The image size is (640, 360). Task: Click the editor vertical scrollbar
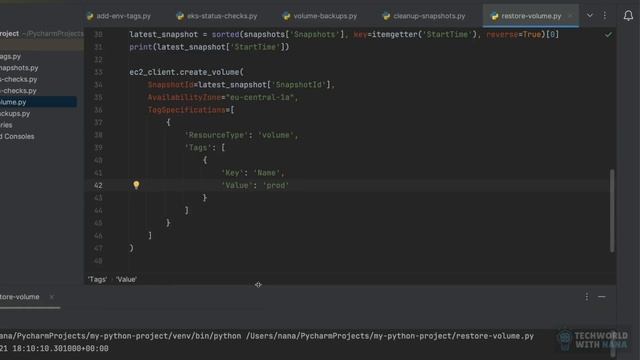[612, 211]
